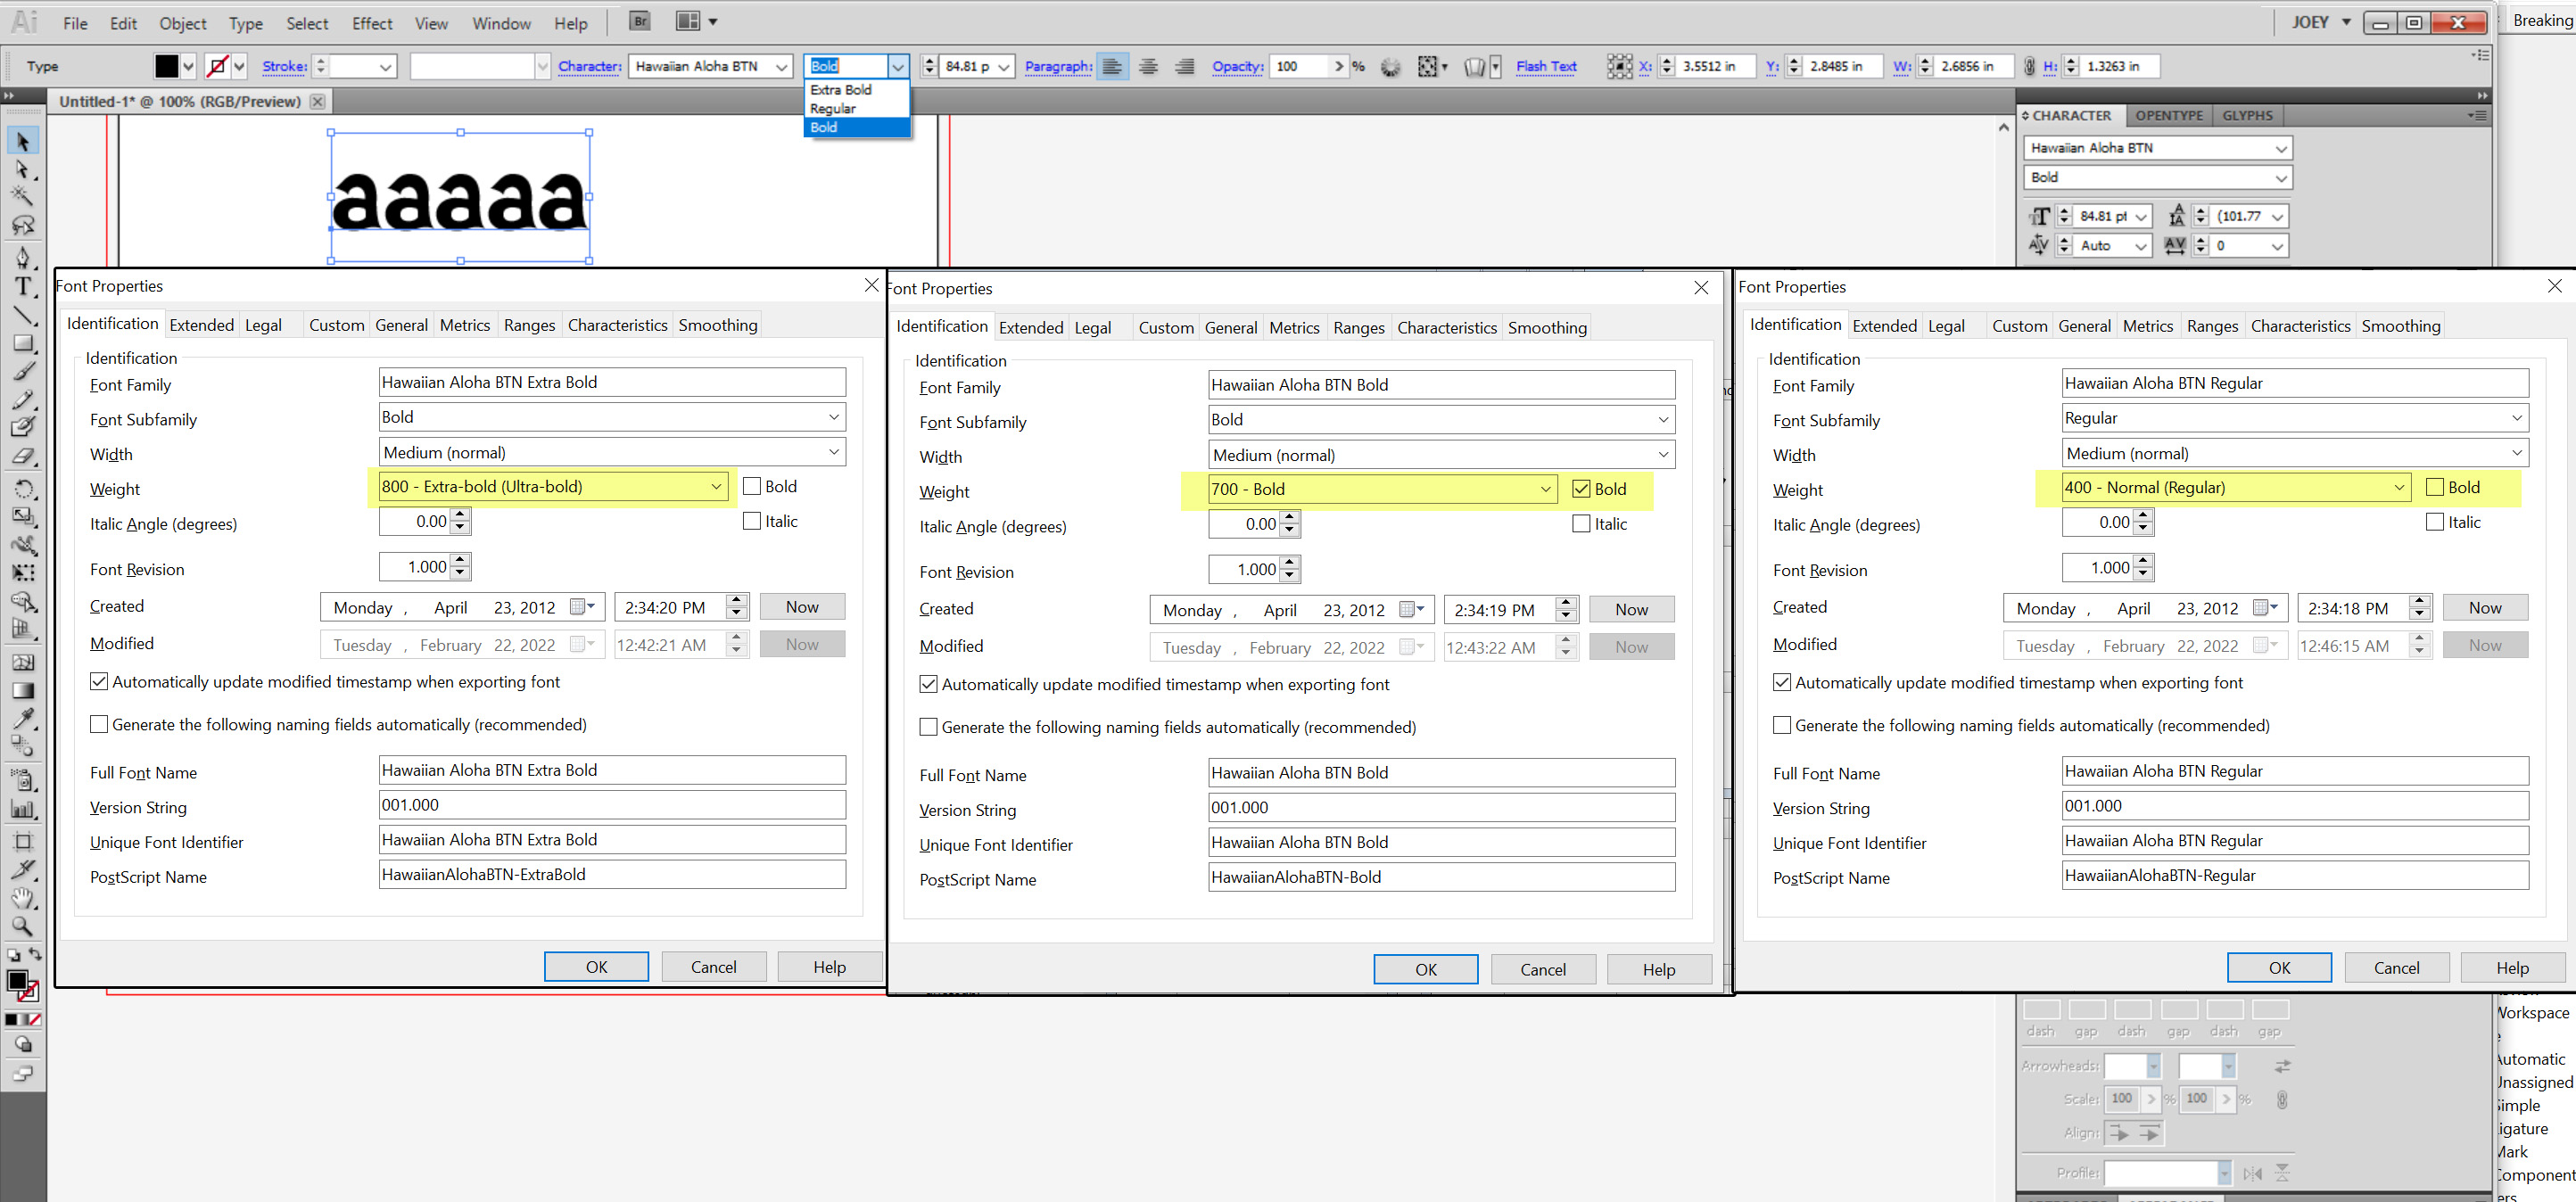2576x1202 pixels.
Task: Check Generate naming fields automatically in Regular dialog
Action: (1782, 725)
